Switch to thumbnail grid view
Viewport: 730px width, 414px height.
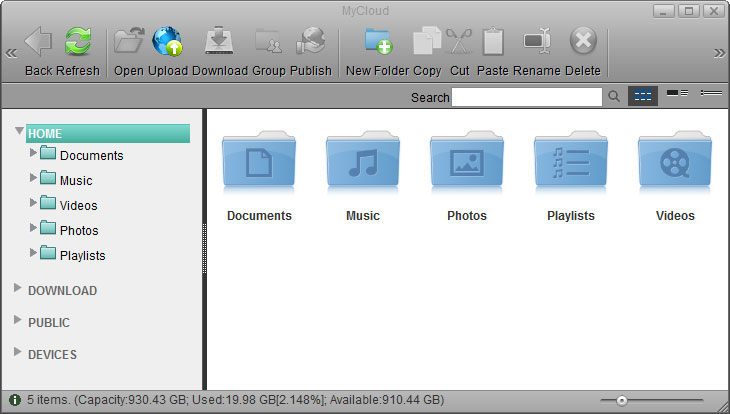tap(643, 95)
